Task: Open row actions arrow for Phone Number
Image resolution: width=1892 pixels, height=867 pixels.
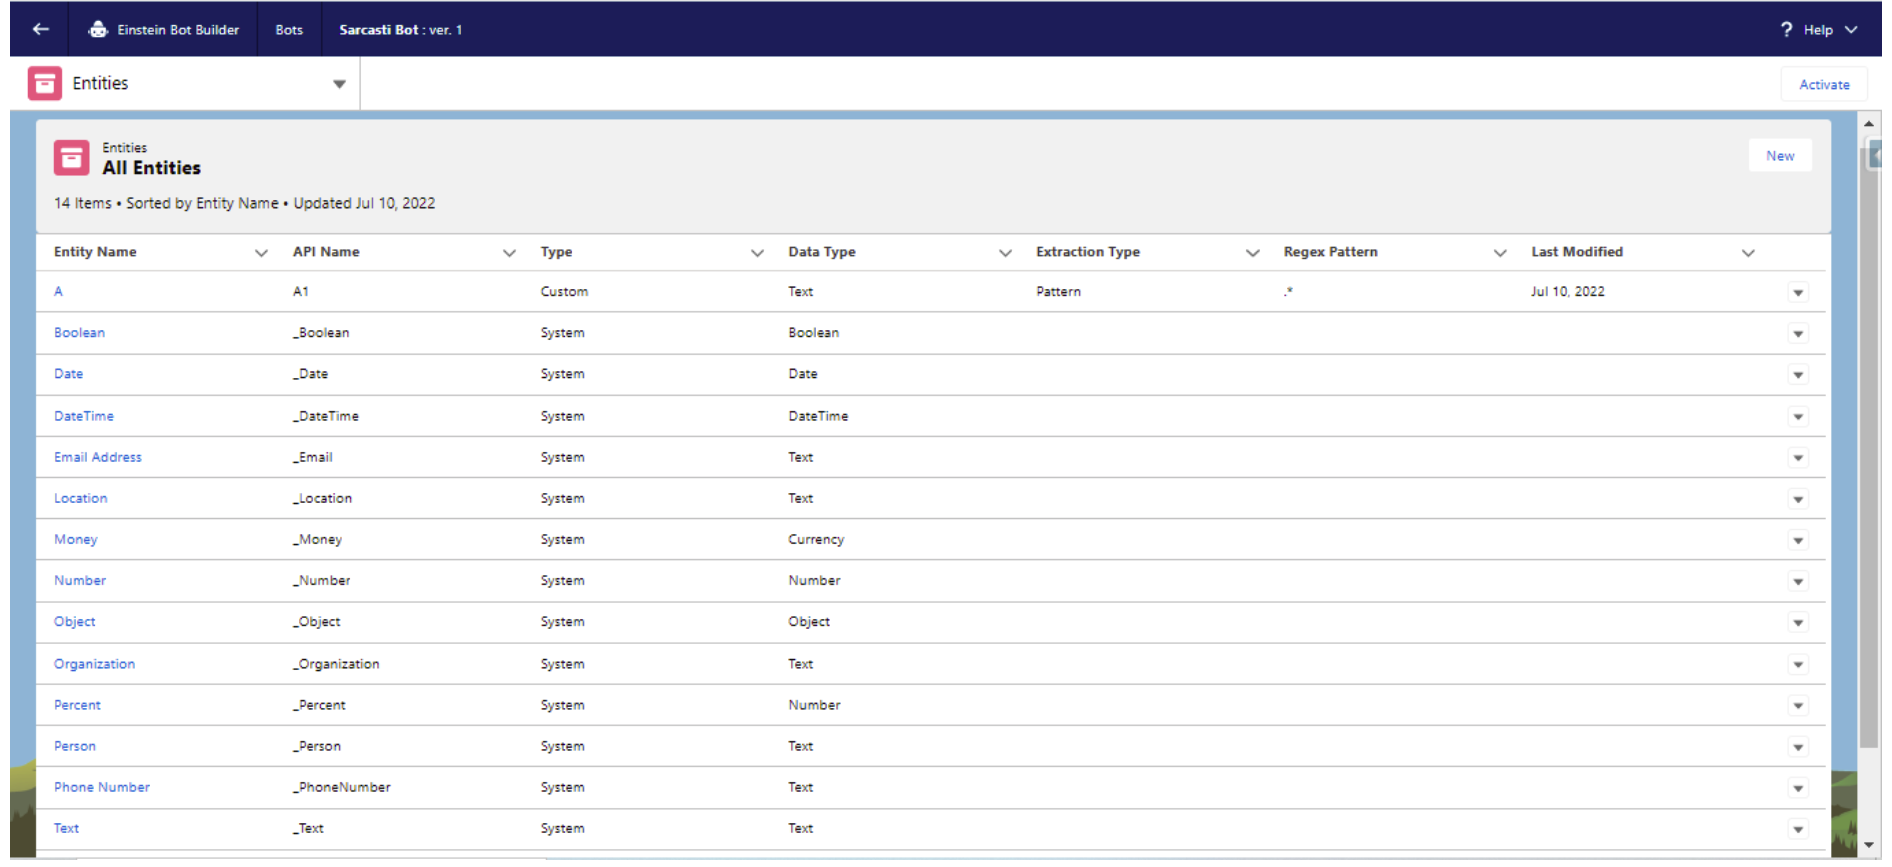Action: click(x=1798, y=789)
